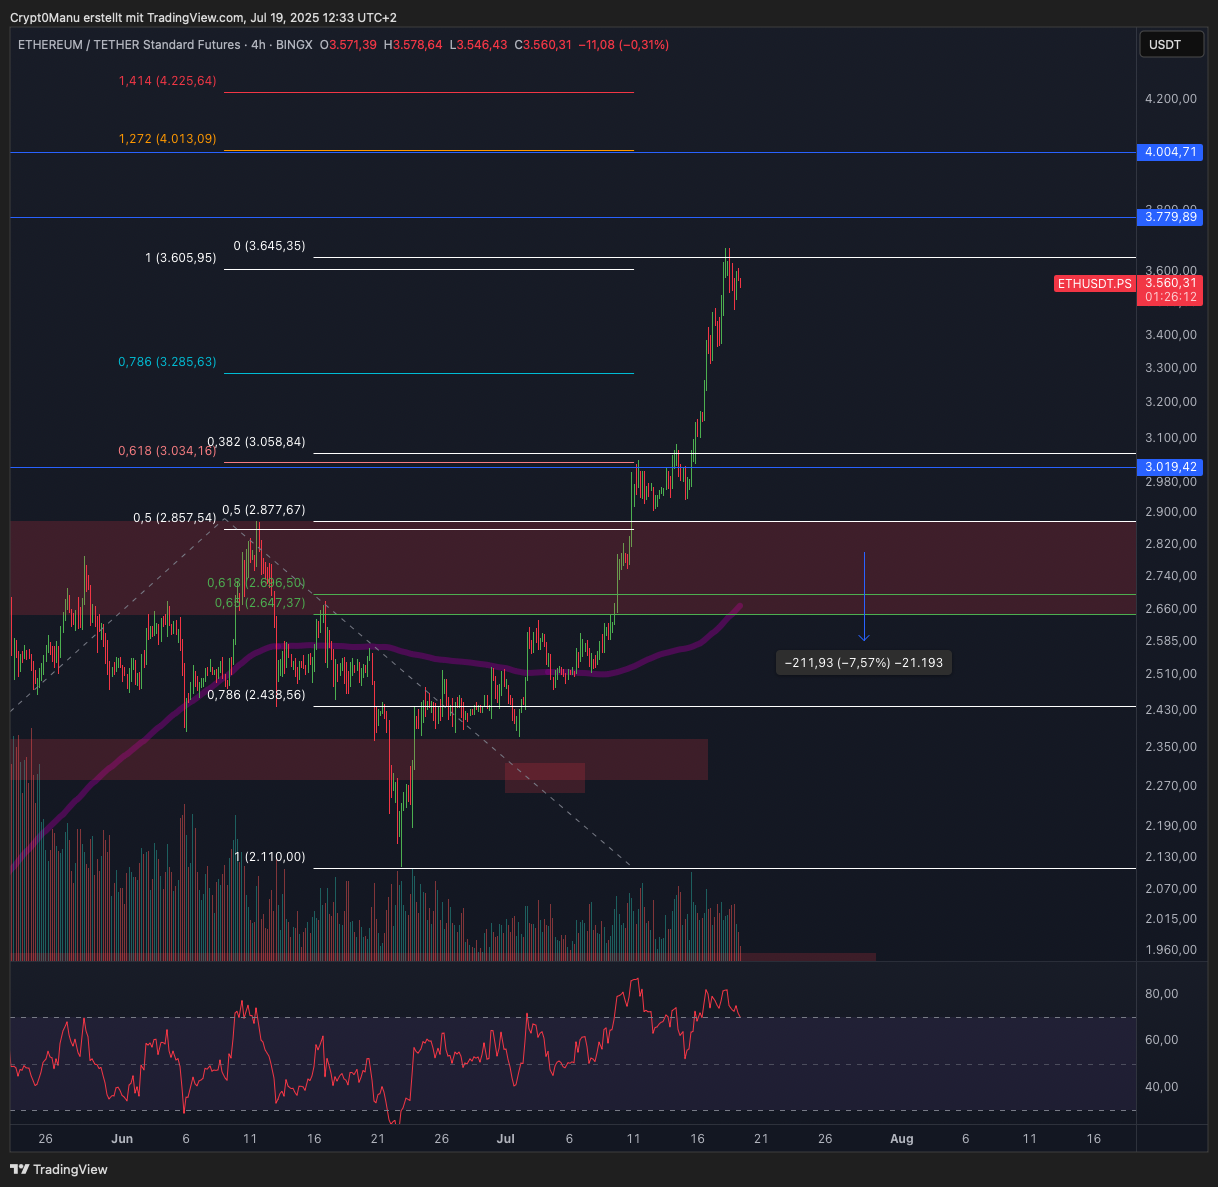Click the Aug label on the time axis

click(902, 1138)
